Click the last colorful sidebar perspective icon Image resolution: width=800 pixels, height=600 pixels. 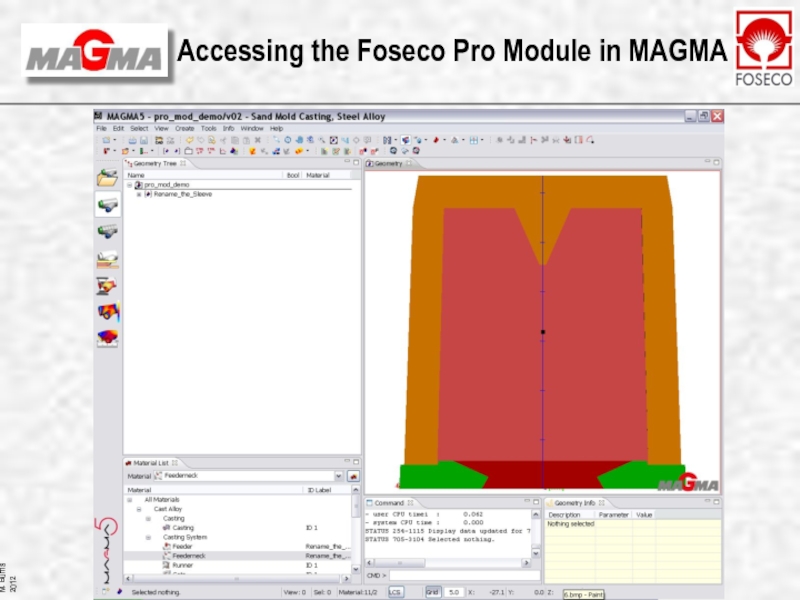point(108,338)
